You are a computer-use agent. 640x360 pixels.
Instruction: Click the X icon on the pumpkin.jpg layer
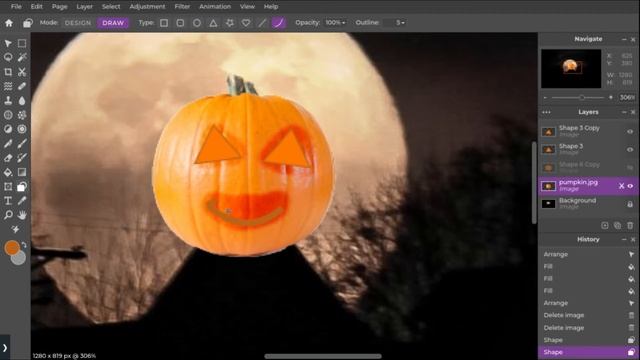coord(621,186)
